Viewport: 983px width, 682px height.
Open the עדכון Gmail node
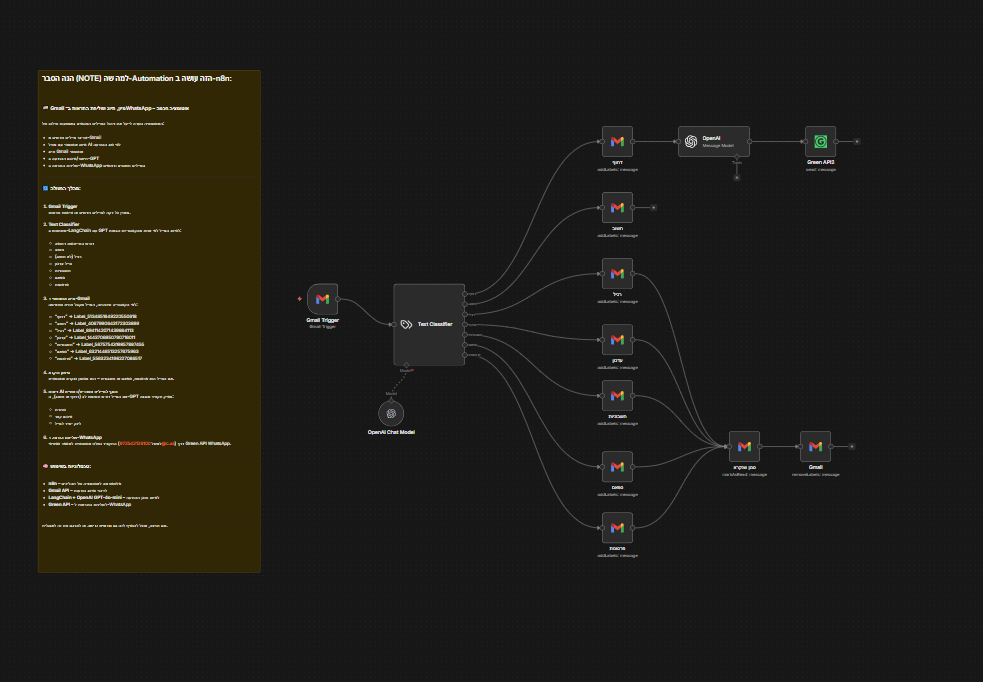coord(617,340)
